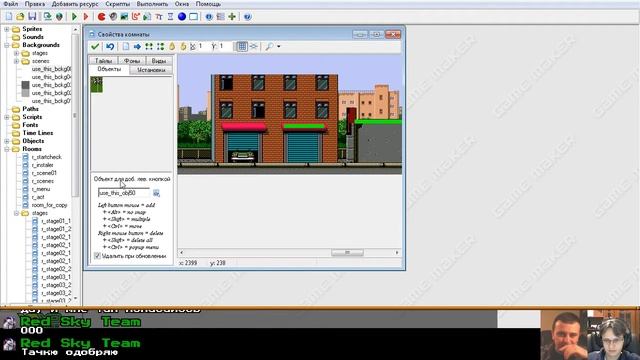Collapse the stages subfolder under Rooms

point(16,213)
